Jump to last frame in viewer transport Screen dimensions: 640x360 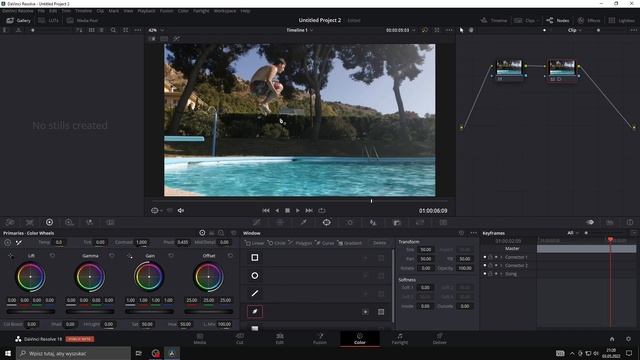coord(309,211)
